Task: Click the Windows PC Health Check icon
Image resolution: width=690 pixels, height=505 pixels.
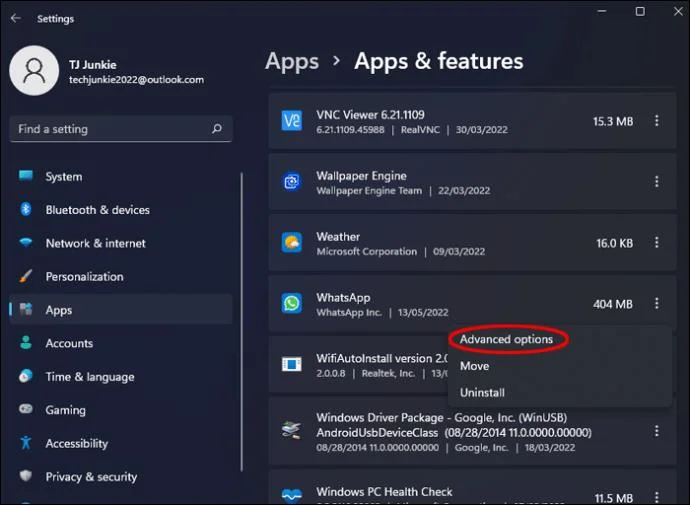Action: tap(292, 496)
